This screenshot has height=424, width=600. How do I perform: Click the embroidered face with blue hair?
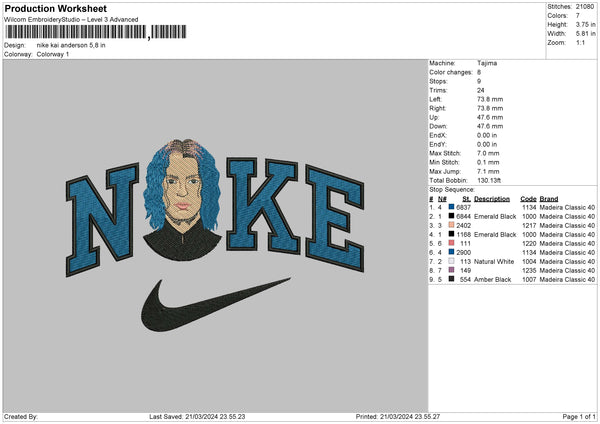click(183, 199)
